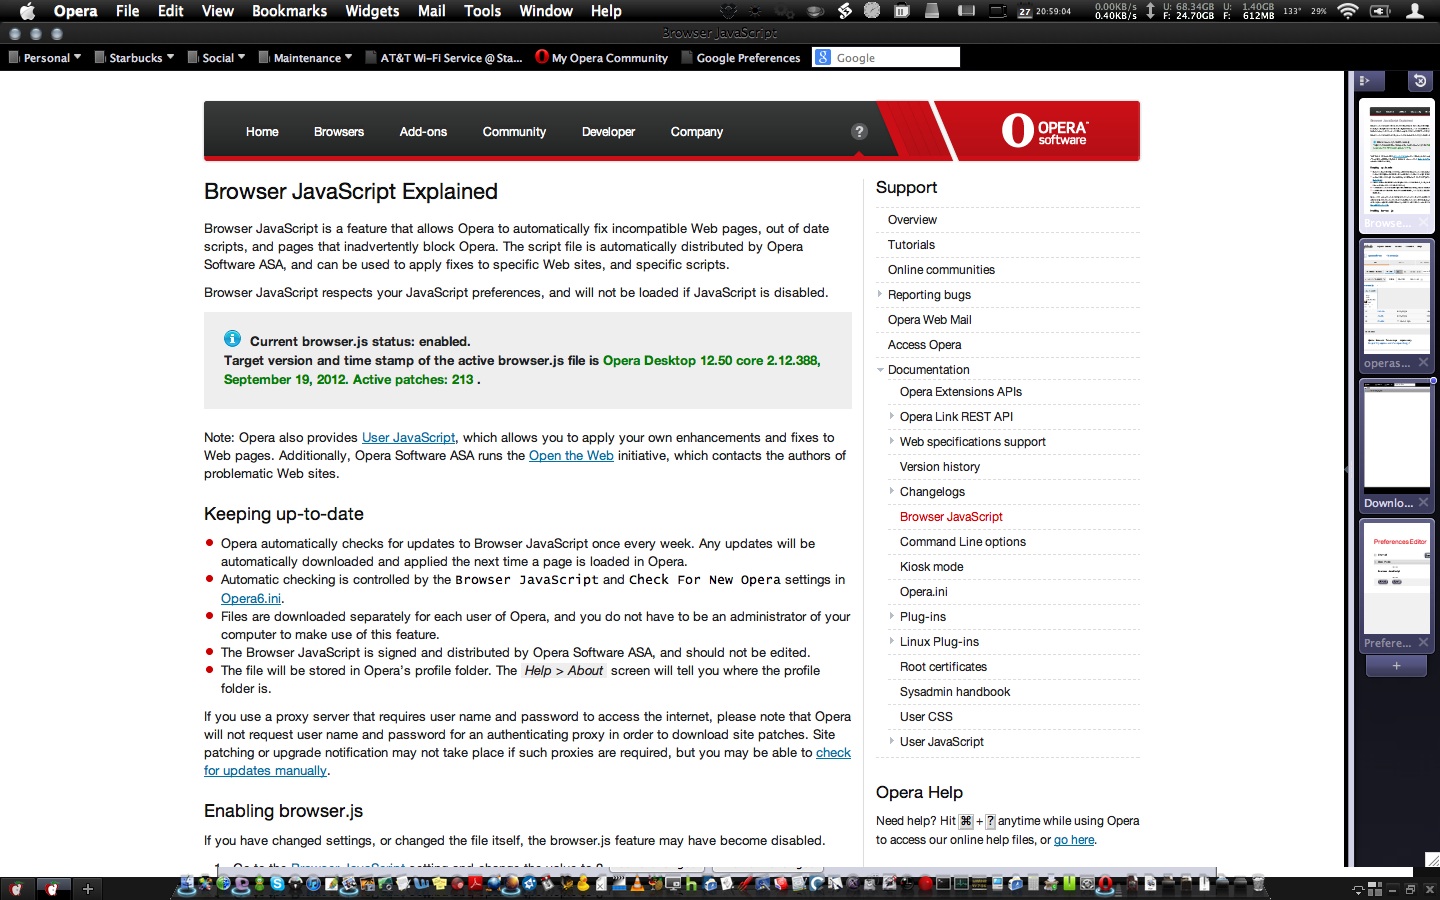
Task: Open the File menu
Action: point(127,11)
